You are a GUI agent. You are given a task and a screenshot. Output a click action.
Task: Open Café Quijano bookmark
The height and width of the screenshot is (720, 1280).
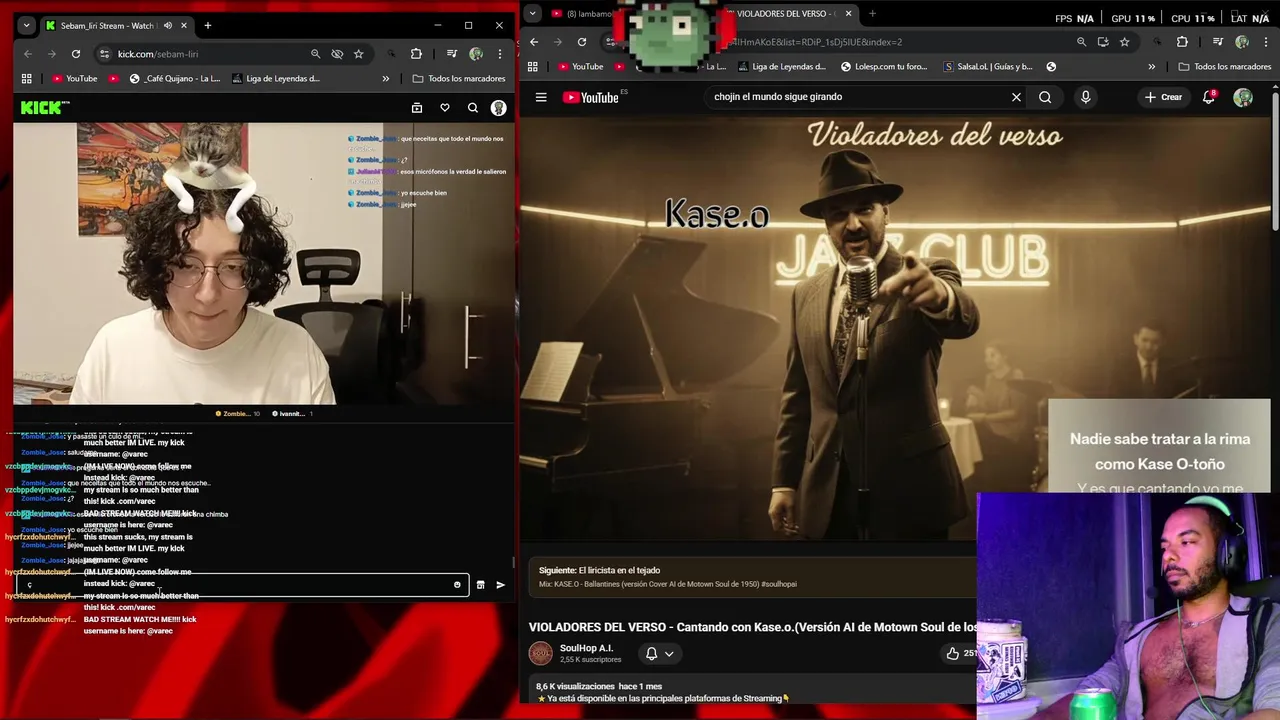pyautogui.click(x=174, y=78)
